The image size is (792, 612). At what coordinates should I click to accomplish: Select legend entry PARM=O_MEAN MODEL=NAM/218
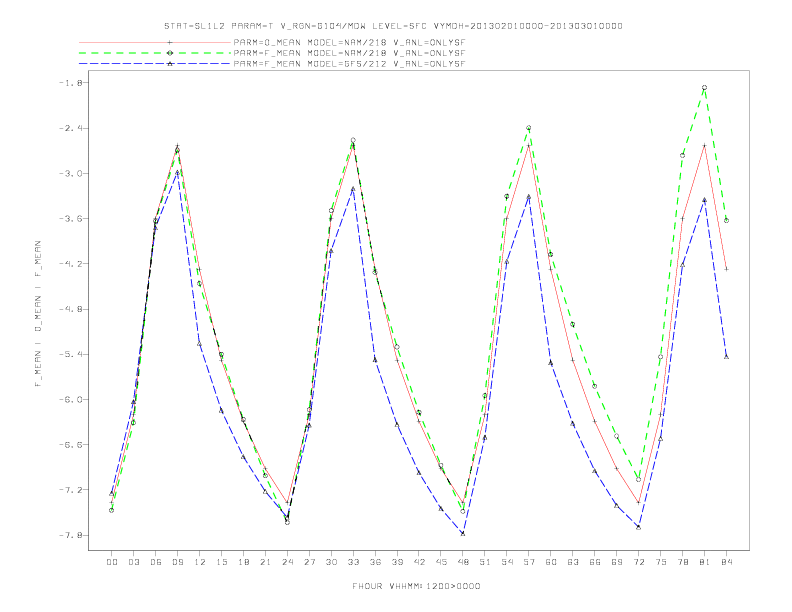[x=349, y=42]
